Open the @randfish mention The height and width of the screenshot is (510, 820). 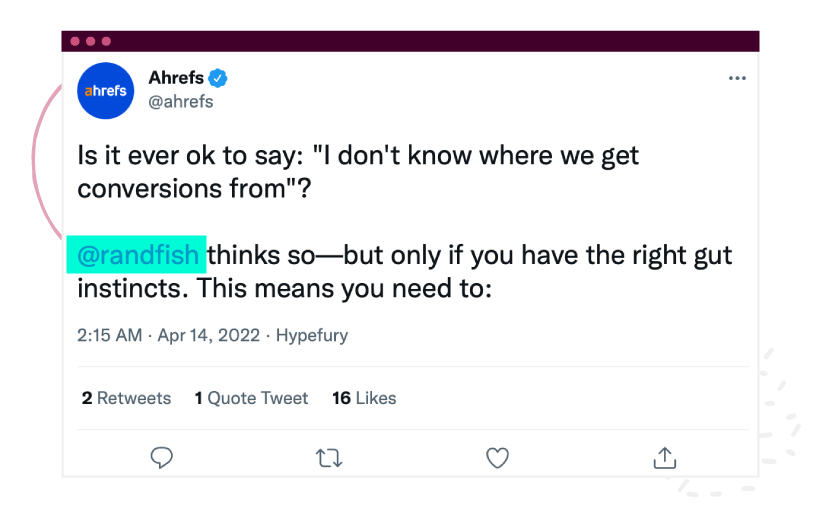tap(139, 255)
